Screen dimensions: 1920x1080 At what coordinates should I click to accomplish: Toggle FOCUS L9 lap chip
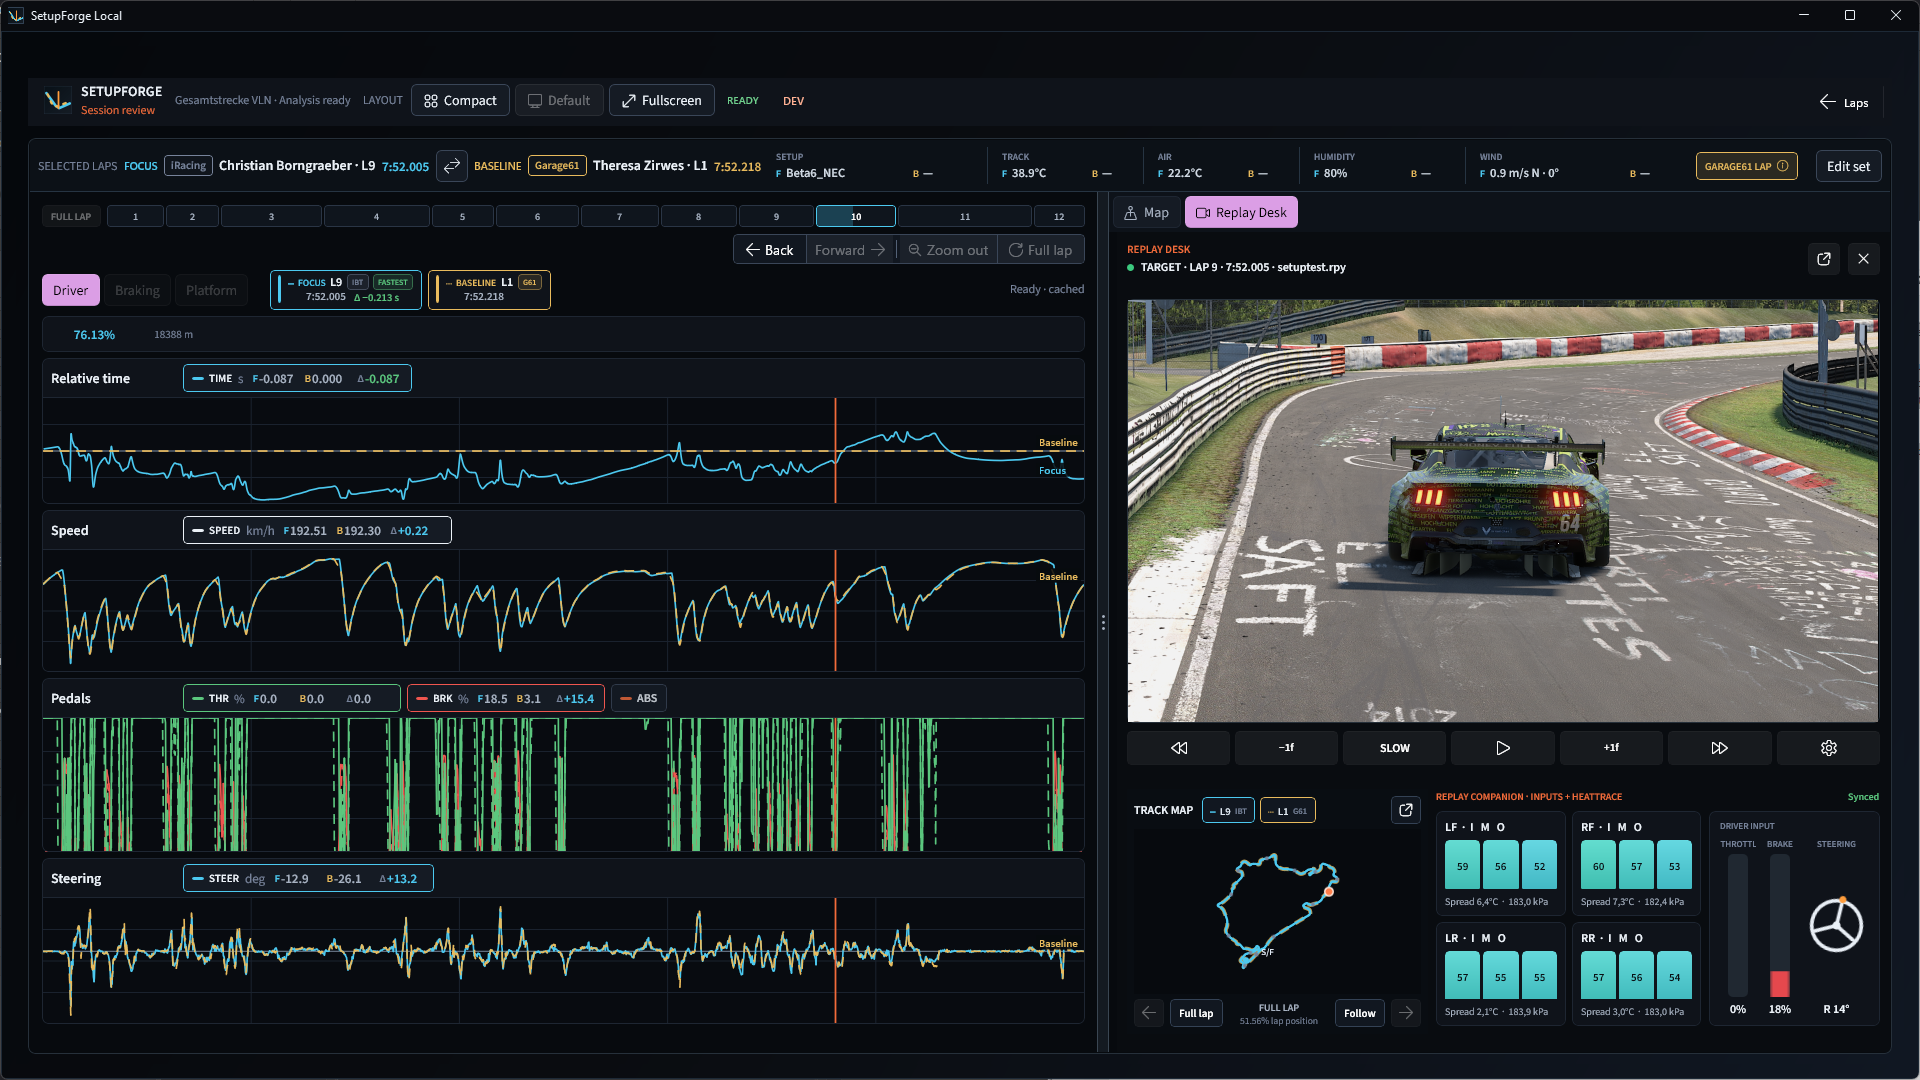tap(346, 290)
